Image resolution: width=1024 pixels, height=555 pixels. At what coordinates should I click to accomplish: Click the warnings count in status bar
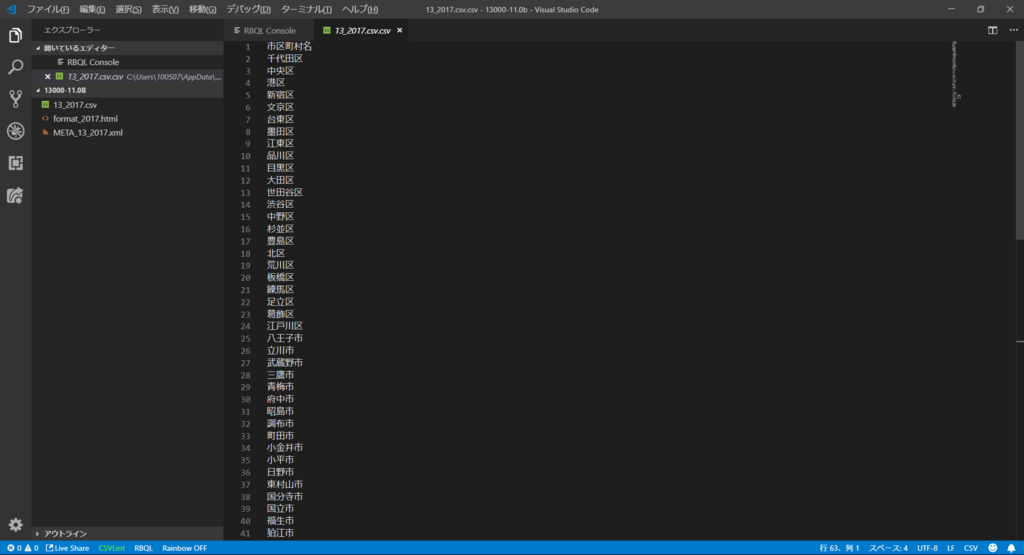[31, 548]
